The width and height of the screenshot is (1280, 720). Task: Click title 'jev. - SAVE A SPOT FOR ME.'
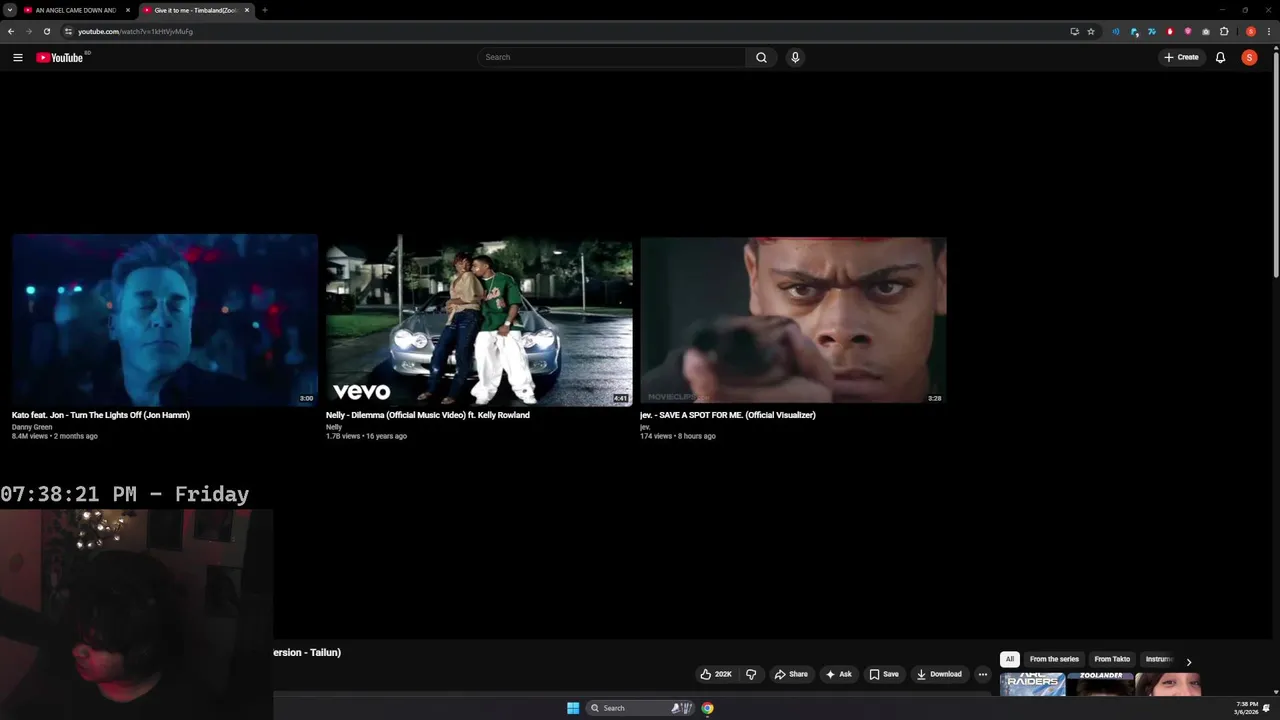point(728,415)
